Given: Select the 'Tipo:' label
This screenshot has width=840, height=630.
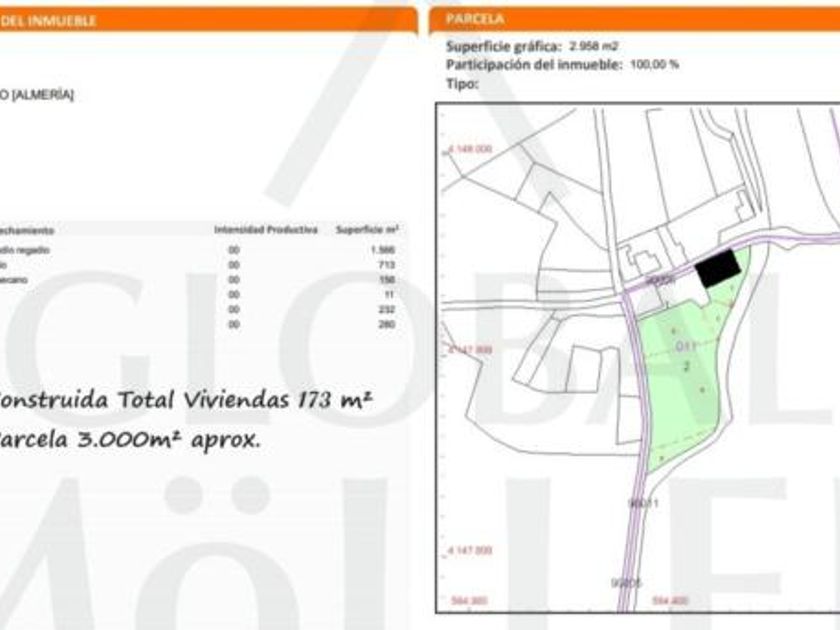Looking at the screenshot, I should coord(462,84).
